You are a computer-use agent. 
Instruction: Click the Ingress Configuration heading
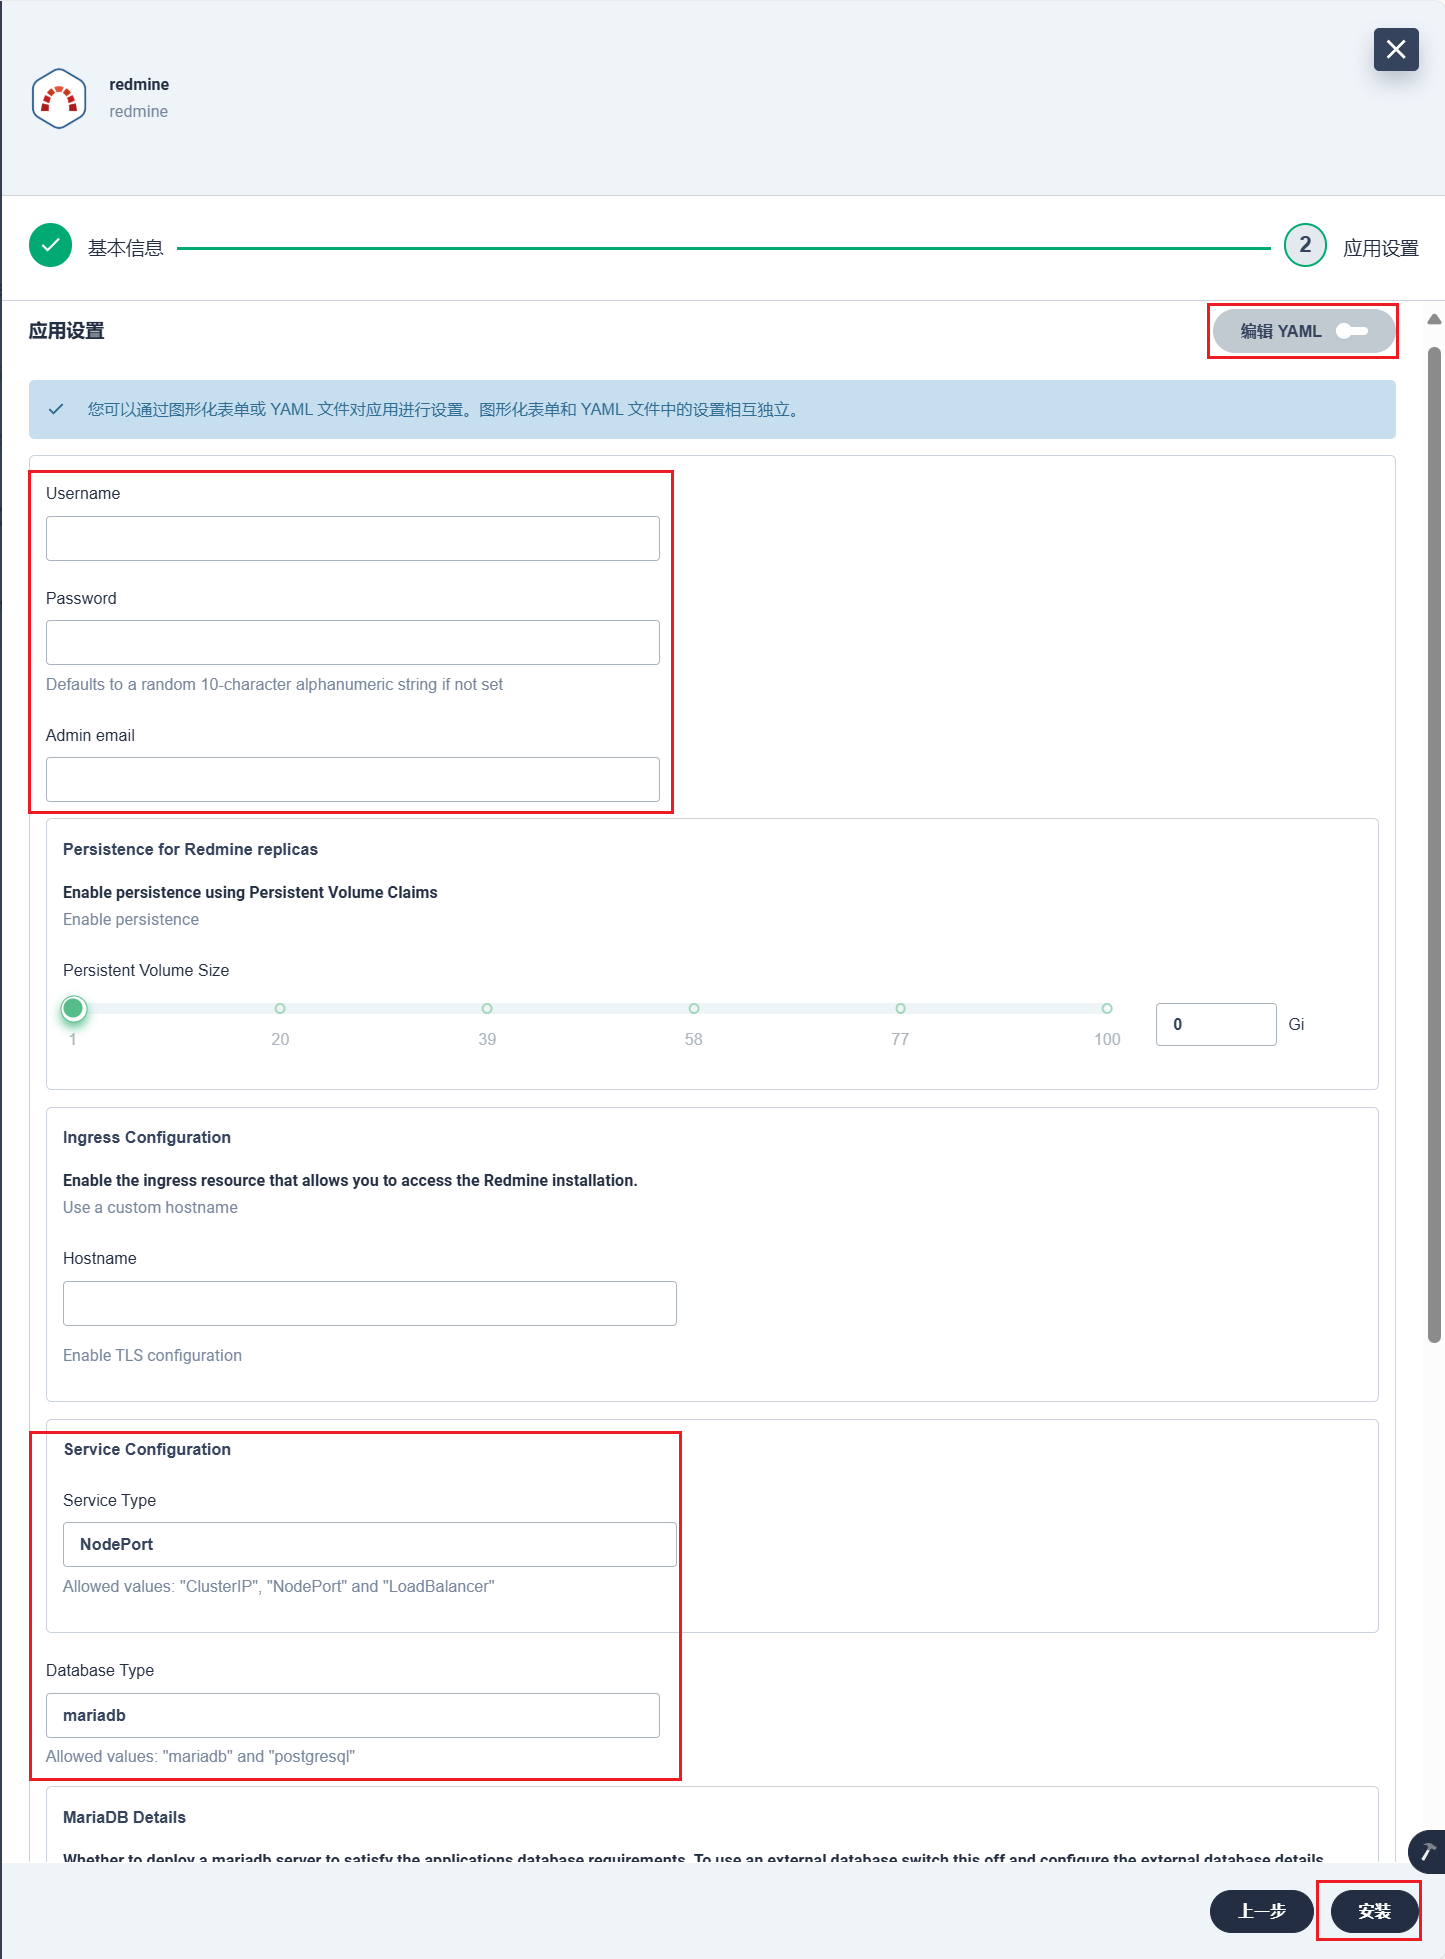coord(147,1137)
